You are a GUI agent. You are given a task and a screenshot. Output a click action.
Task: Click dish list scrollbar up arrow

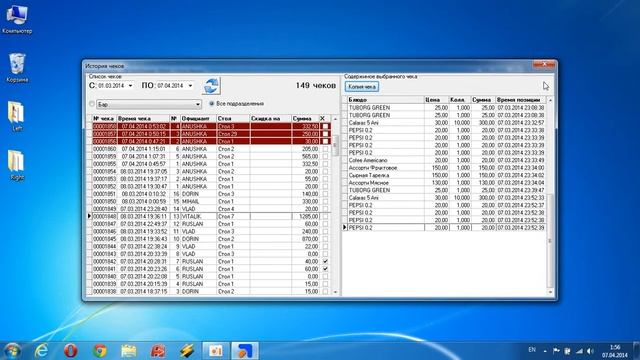[550, 100]
